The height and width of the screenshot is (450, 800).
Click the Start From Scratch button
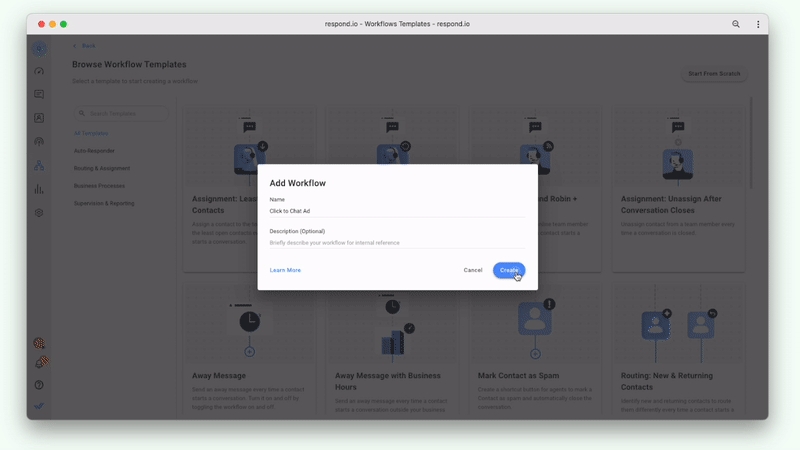coord(714,74)
